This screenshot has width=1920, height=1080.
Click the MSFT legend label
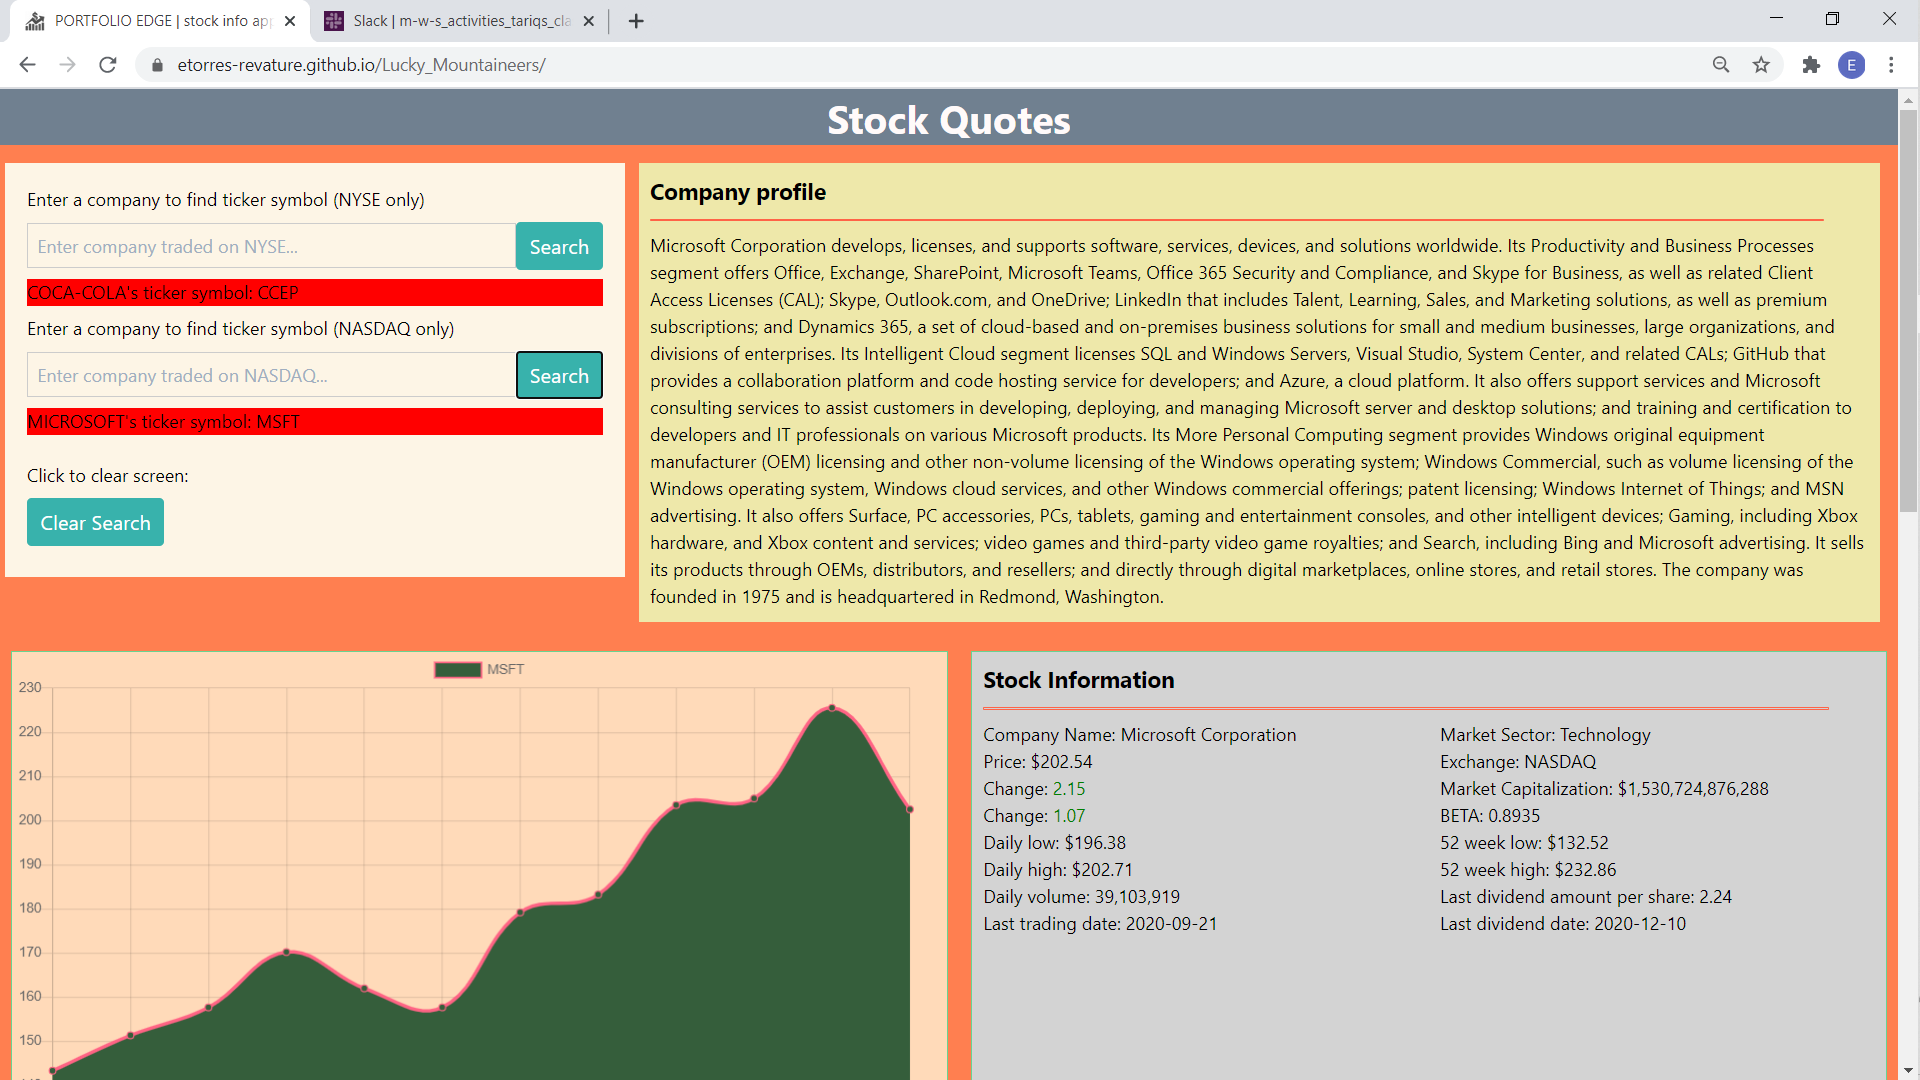coord(505,669)
